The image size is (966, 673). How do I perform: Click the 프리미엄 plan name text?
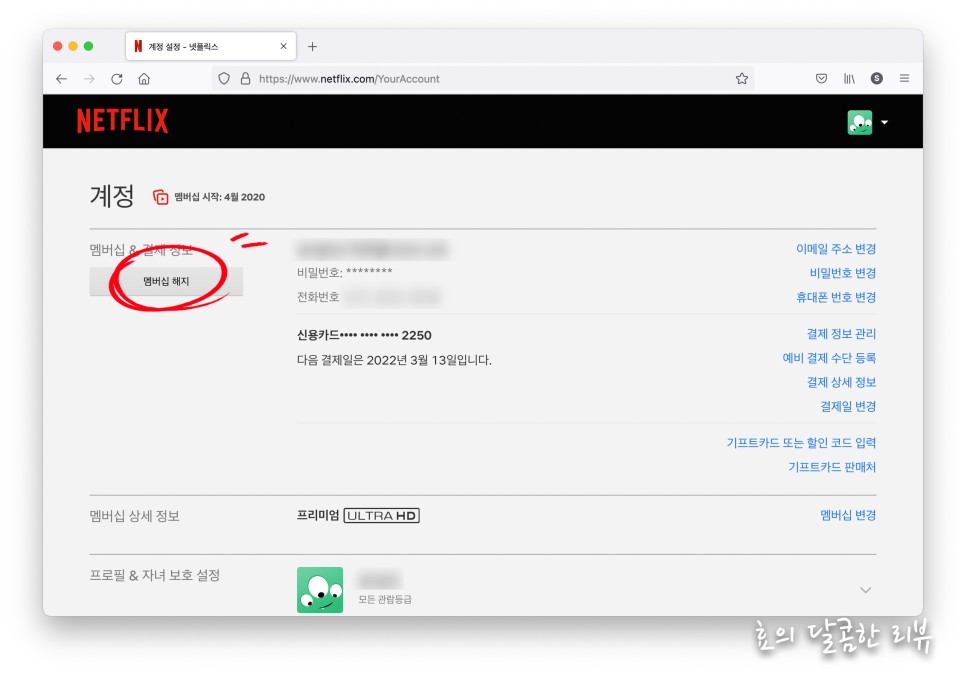pyautogui.click(x=318, y=515)
